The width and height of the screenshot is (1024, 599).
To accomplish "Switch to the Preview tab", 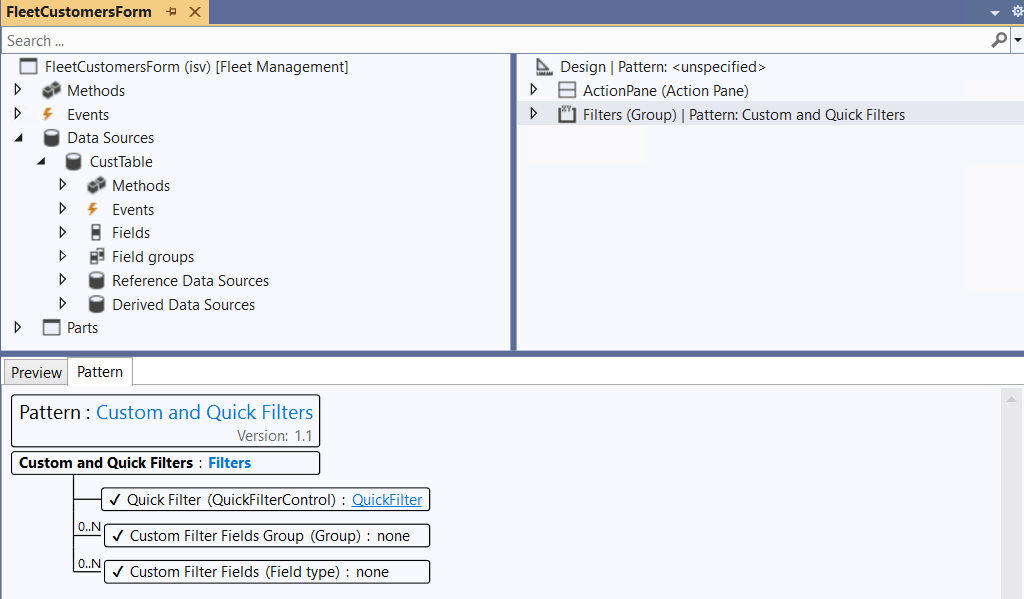I will [36, 372].
